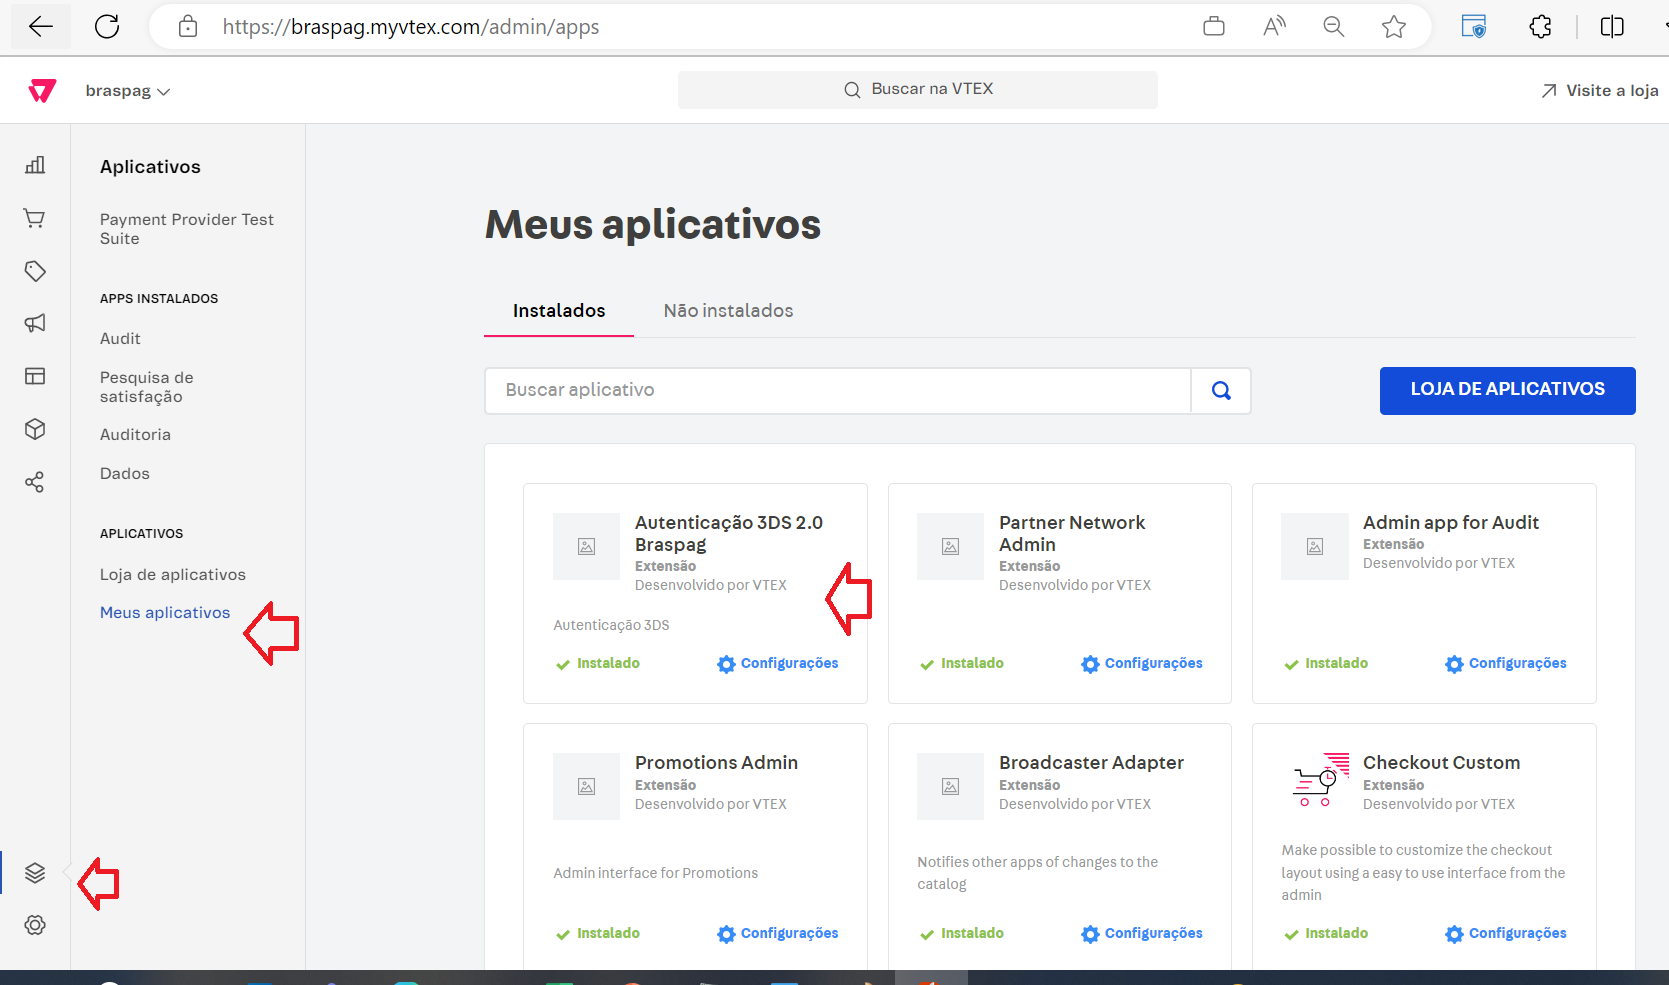Expand the braspag account dropdown

[128, 91]
